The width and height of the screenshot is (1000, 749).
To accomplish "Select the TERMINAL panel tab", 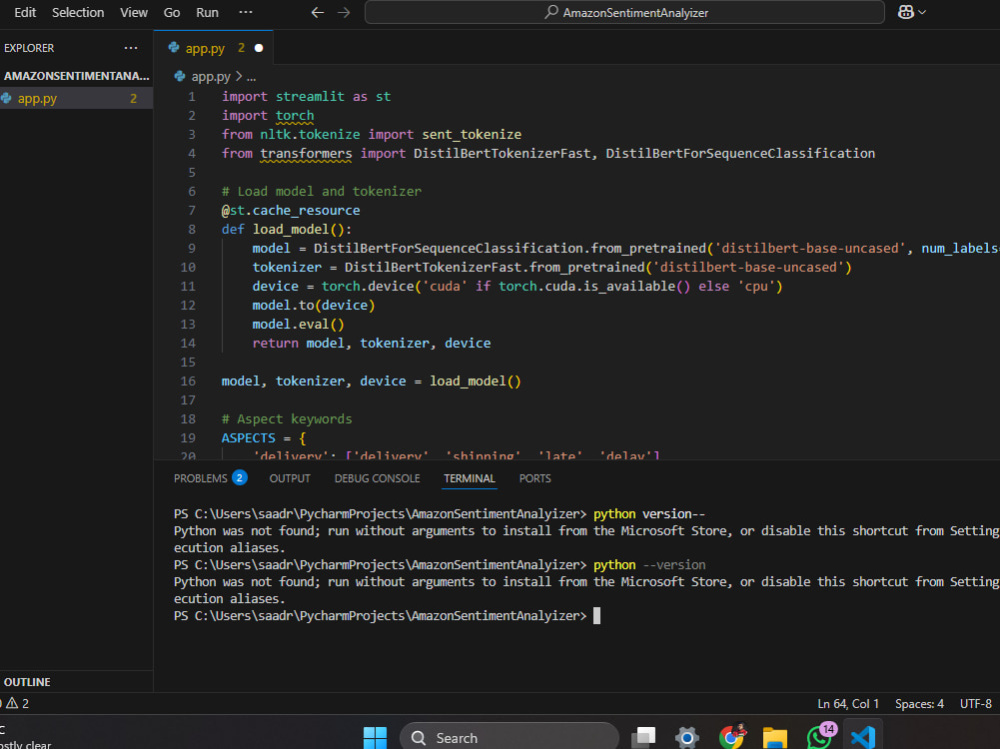I will [x=469, y=478].
